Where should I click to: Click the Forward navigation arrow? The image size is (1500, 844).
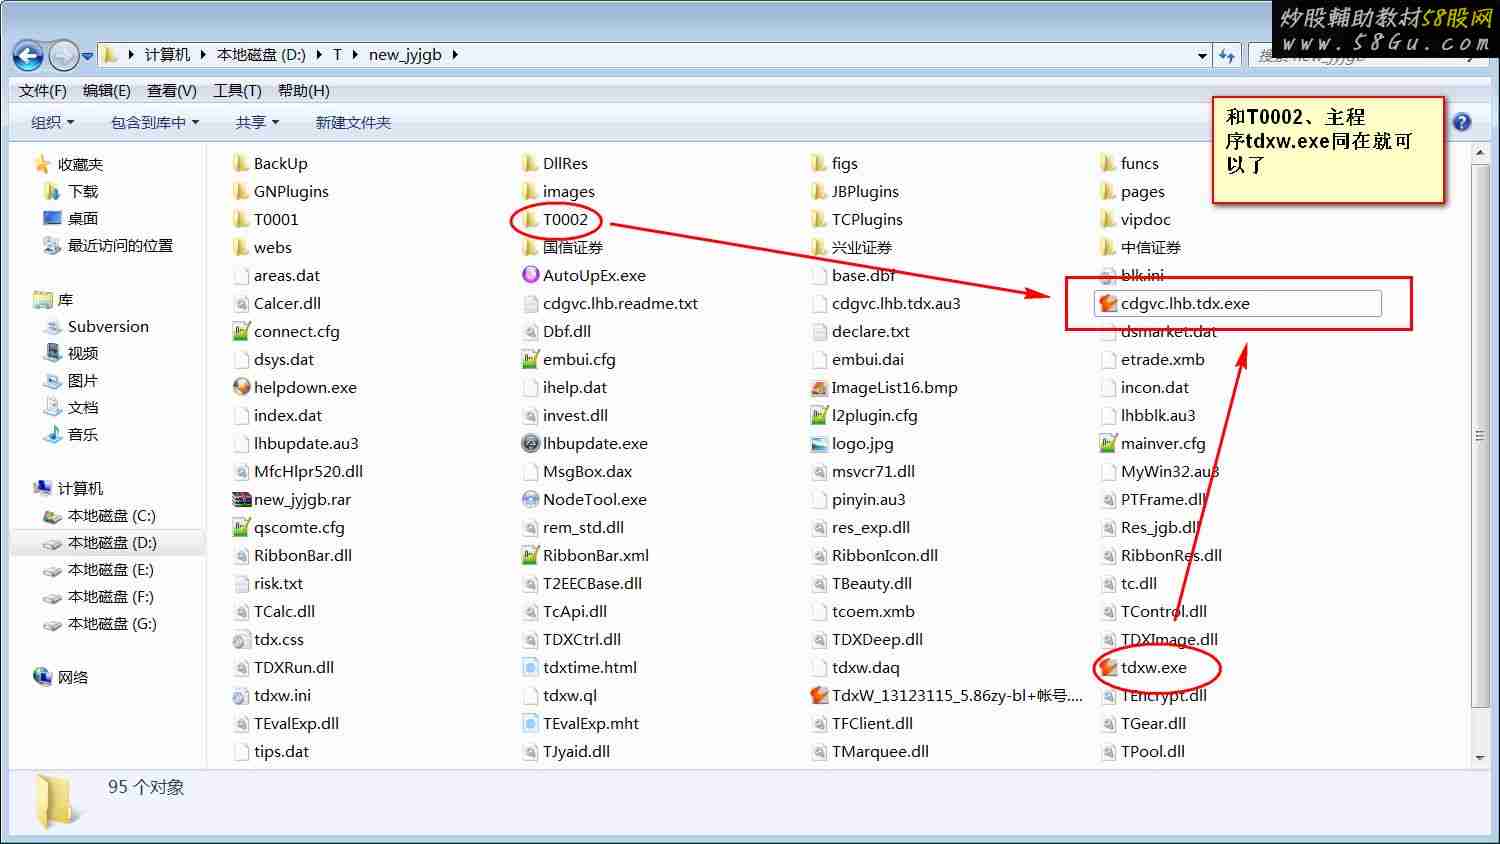[x=63, y=55]
